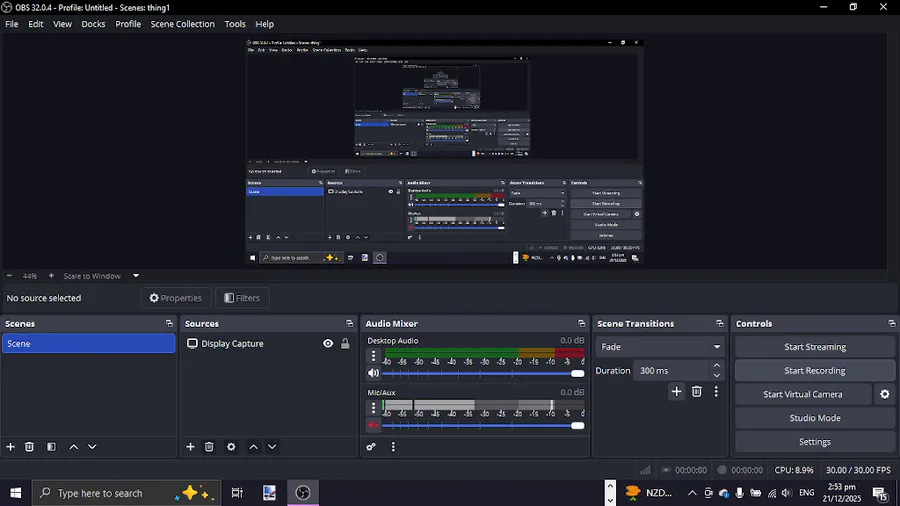Adjust Desktop Audio volume slider
The image size is (900, 506).
[x=483, y=373]
